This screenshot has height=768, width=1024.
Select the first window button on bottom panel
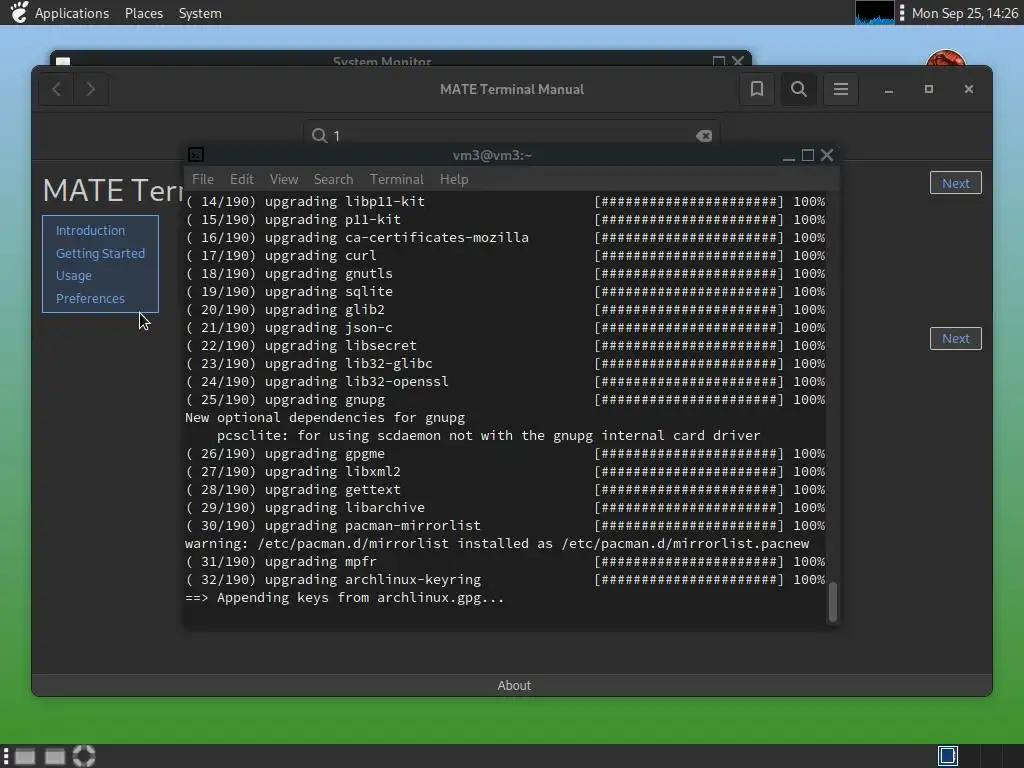pyautogui.click(x=25, y=757)
